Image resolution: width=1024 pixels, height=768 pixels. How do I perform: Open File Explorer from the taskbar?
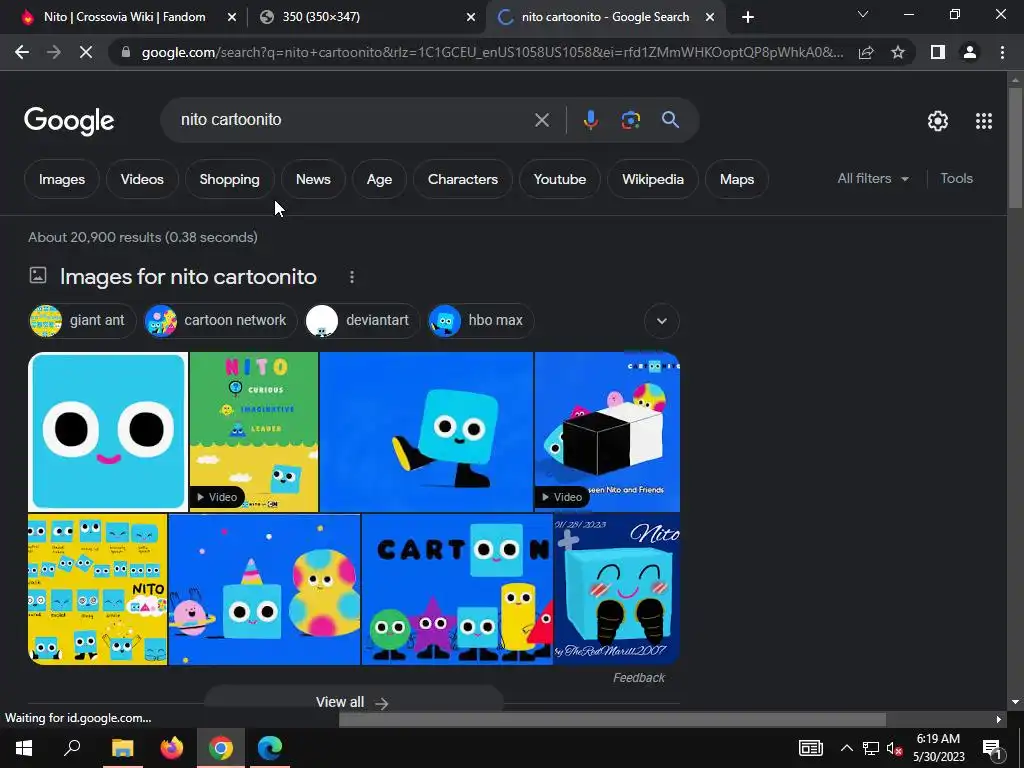(122, 748)
